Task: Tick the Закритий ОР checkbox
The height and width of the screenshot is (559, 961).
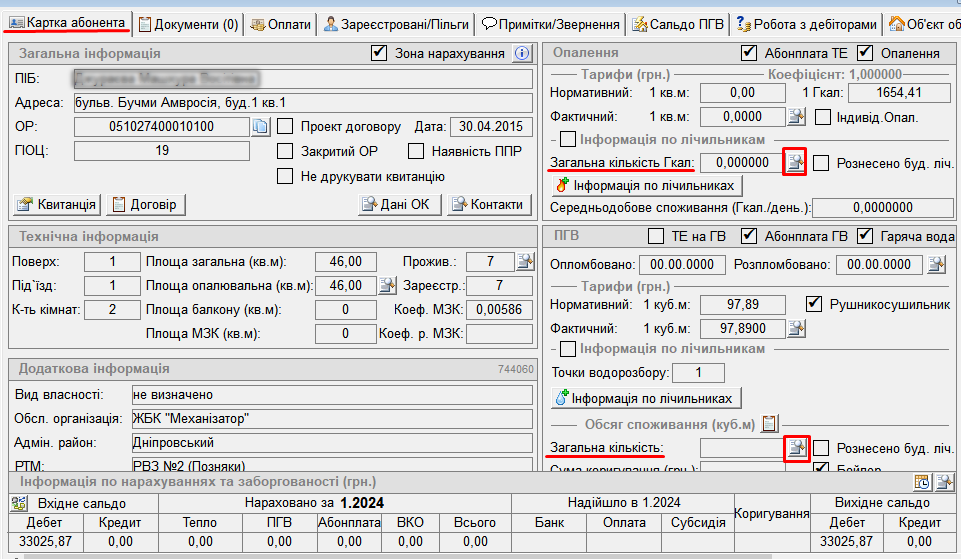Action: point(285,152)
